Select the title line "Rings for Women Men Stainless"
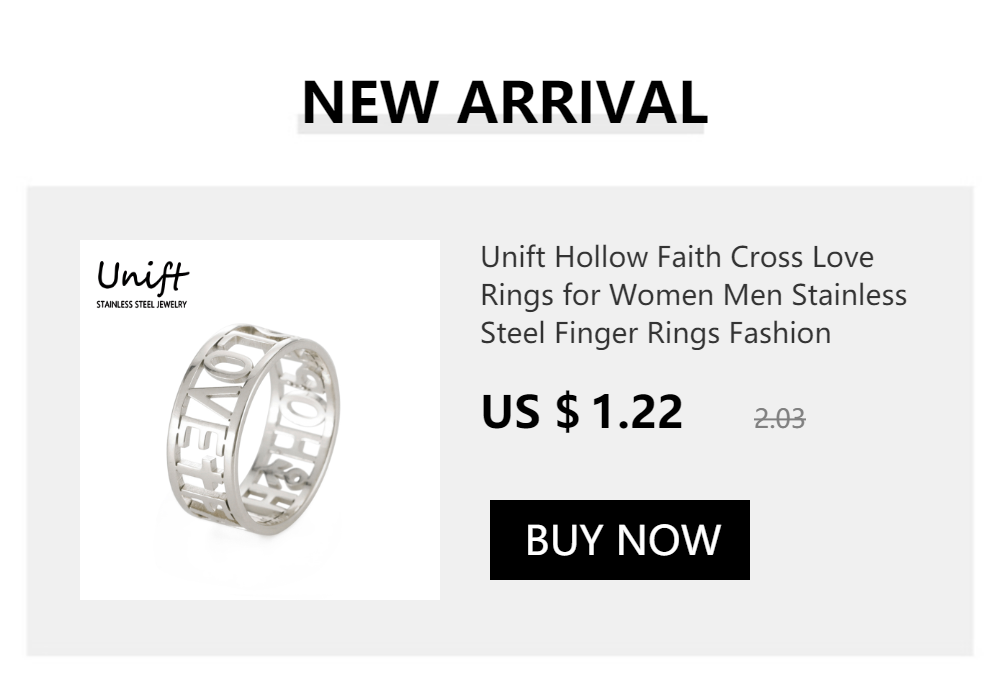Screen dimensions: 1000x700 pos(693,295)
